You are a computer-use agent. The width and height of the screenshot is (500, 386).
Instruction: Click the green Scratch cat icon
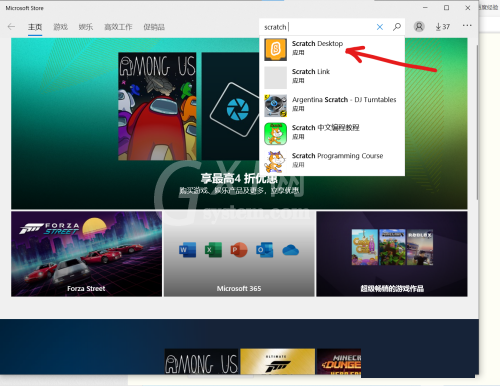275,134
